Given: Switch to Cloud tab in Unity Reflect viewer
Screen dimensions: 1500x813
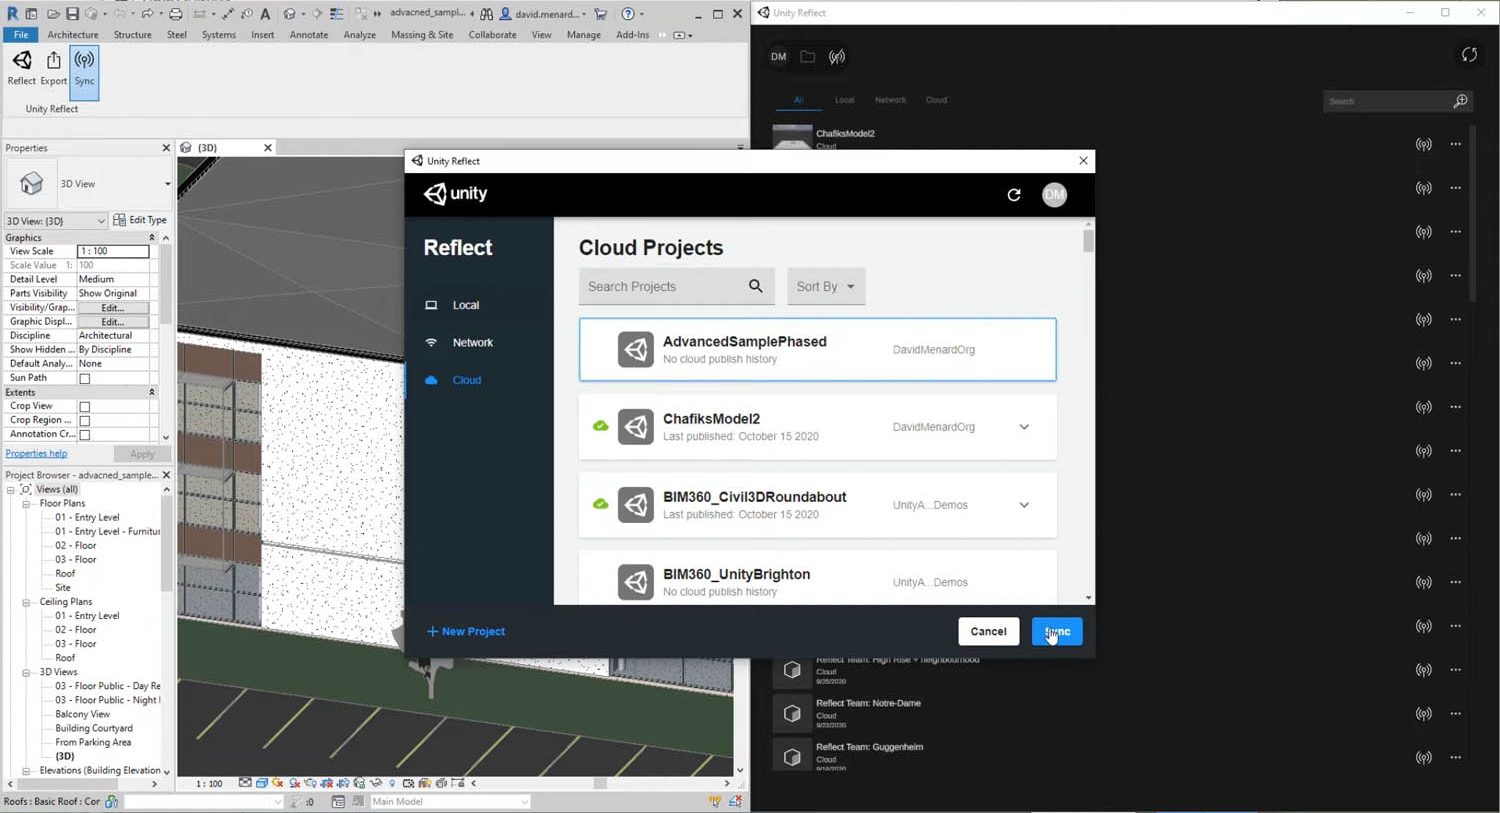Looking at the screenshot, I should tap(936, 100).
